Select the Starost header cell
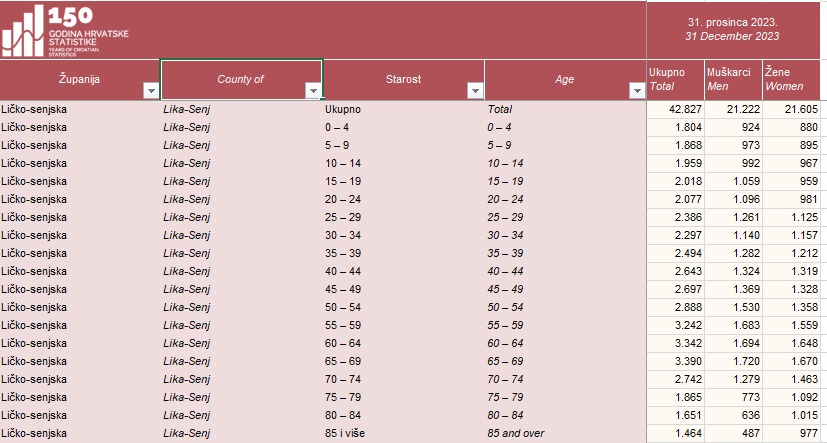The height and width of the screenshot is (443, 827). click(x=403, y=80)
